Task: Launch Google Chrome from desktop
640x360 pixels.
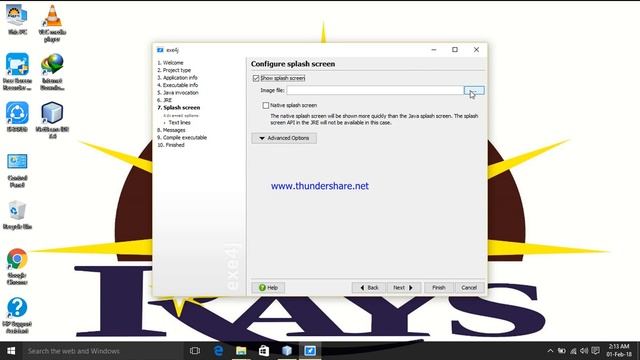Action: 17,267
